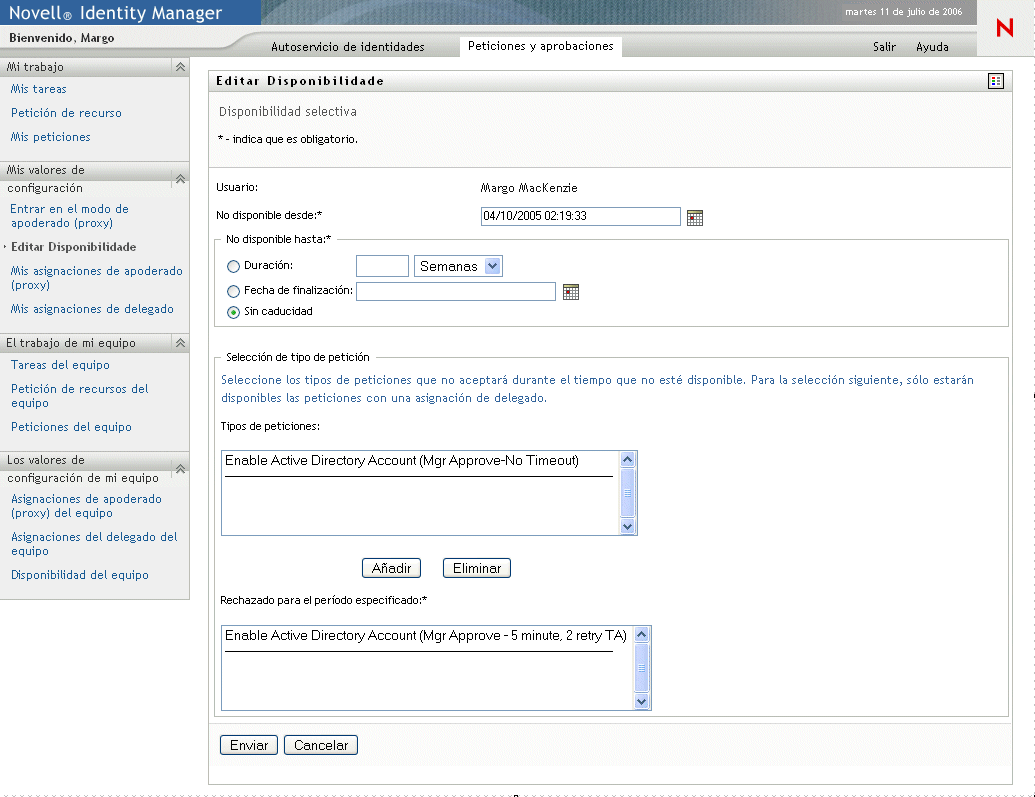1035x797 pixels.
Task: Switch to Peticiones y aprobaciones tab
Action: [x=541, y=46]
